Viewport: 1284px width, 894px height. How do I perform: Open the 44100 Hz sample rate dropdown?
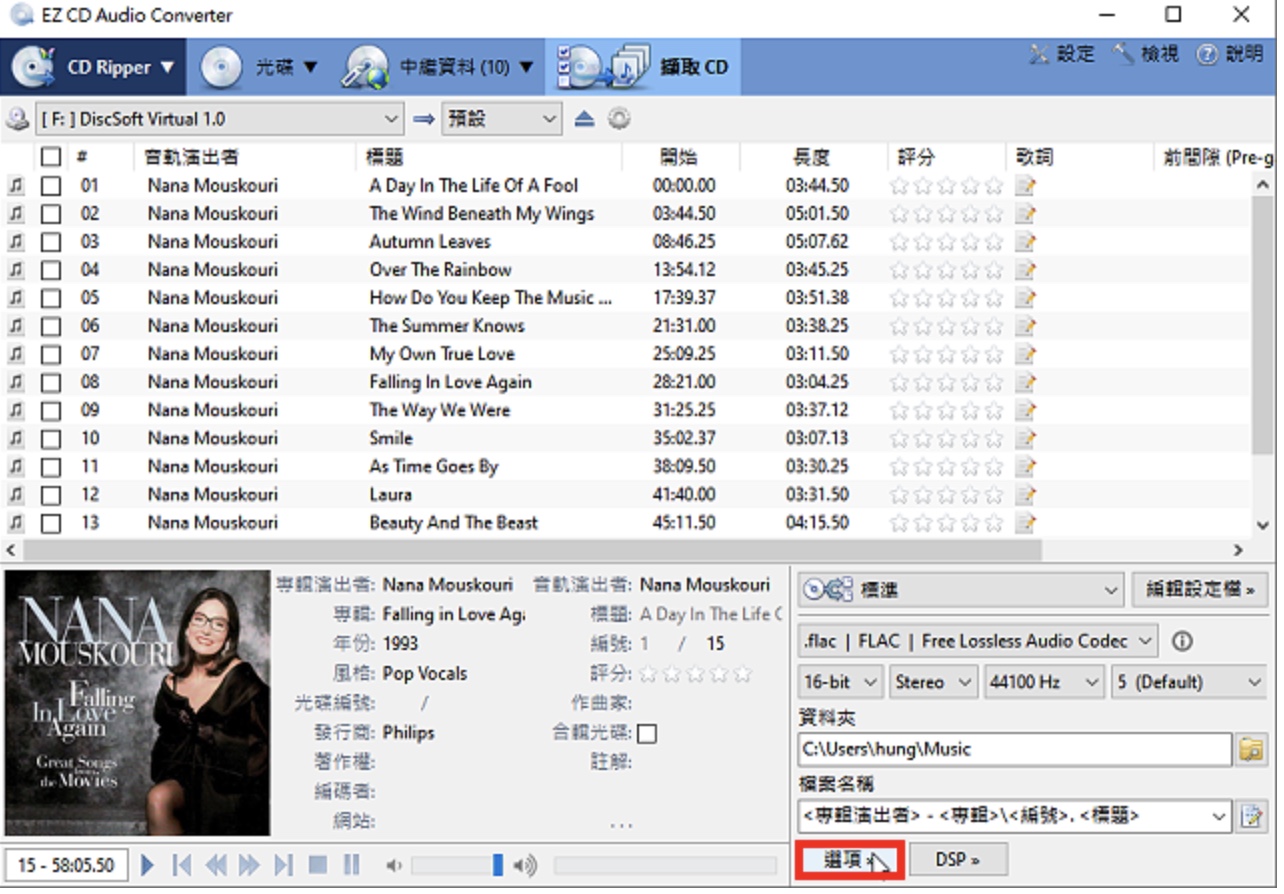1044,684
